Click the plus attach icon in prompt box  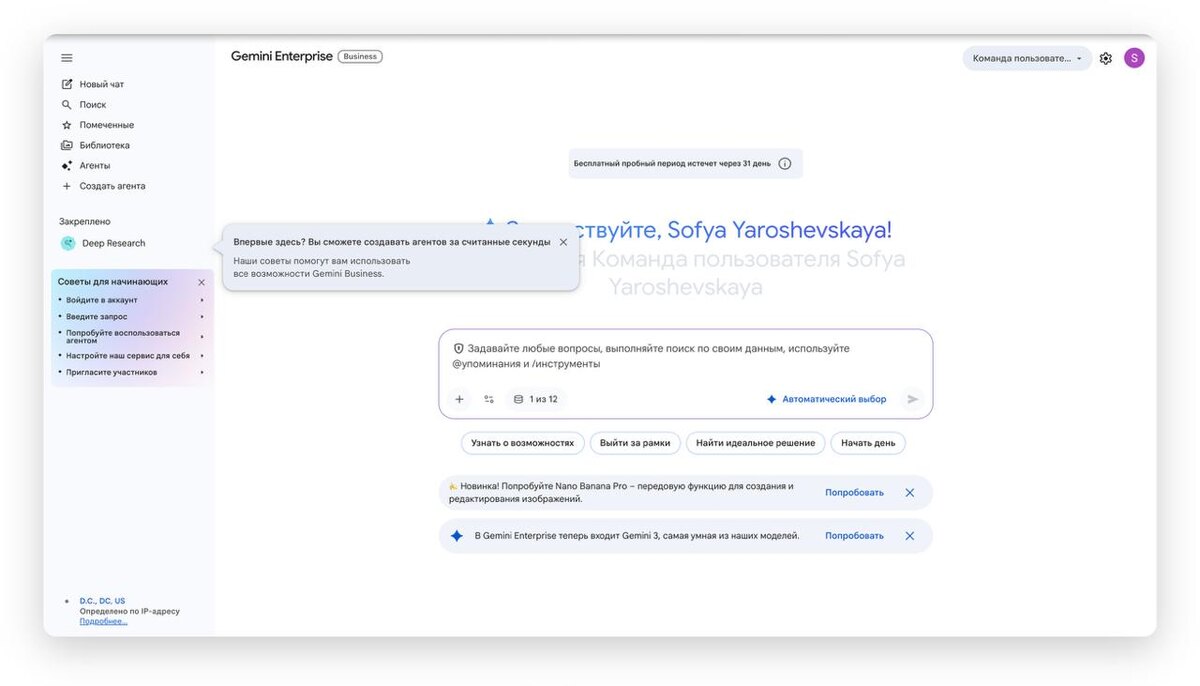click(x=459, y=399)
